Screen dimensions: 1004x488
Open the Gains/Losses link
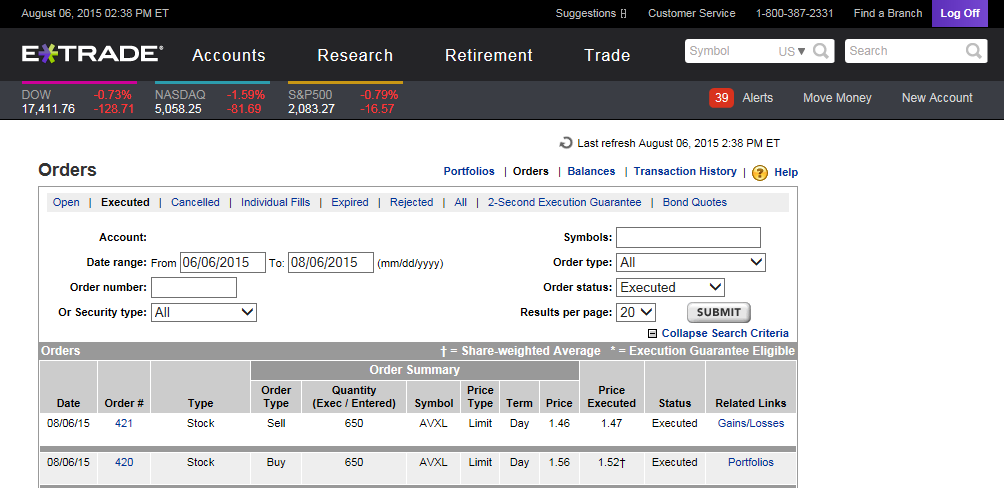coord(750,423)
